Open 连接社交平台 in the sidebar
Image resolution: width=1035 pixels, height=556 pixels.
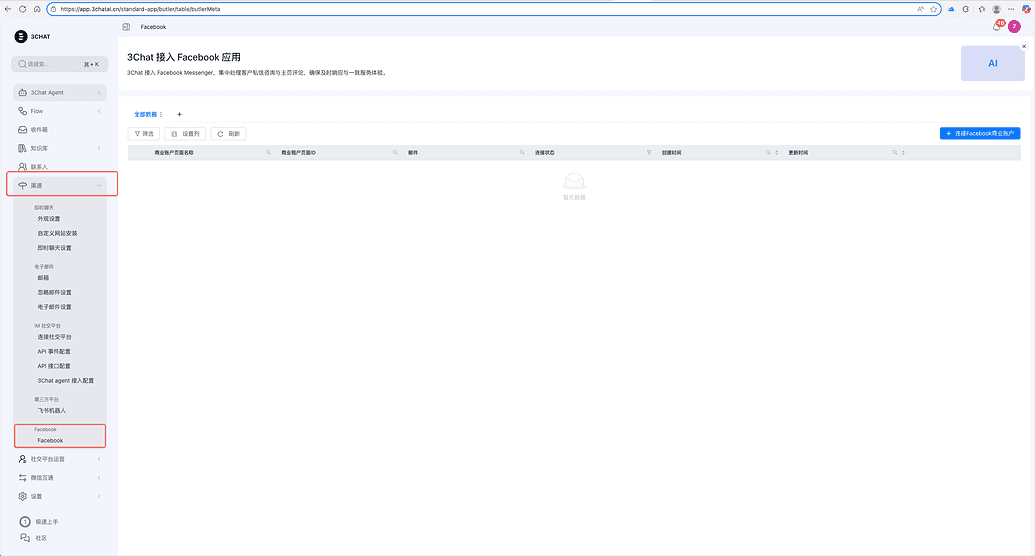[54, 337]
